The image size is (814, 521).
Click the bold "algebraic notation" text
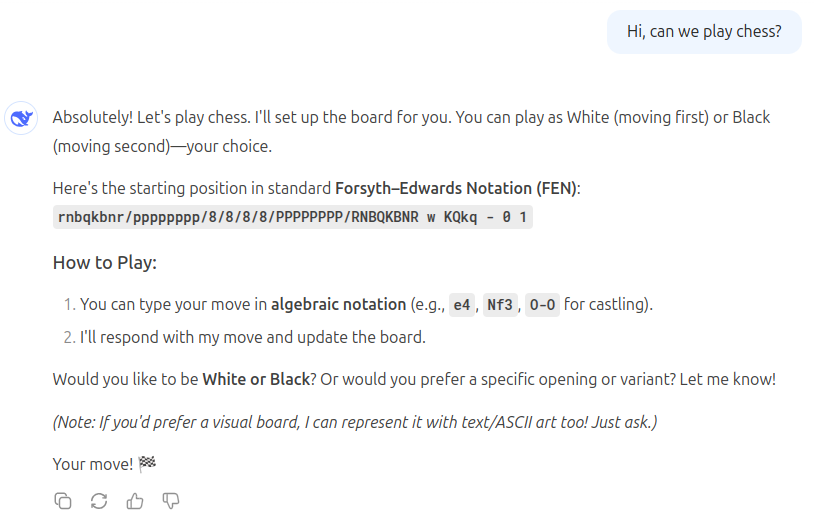point(338,304)
